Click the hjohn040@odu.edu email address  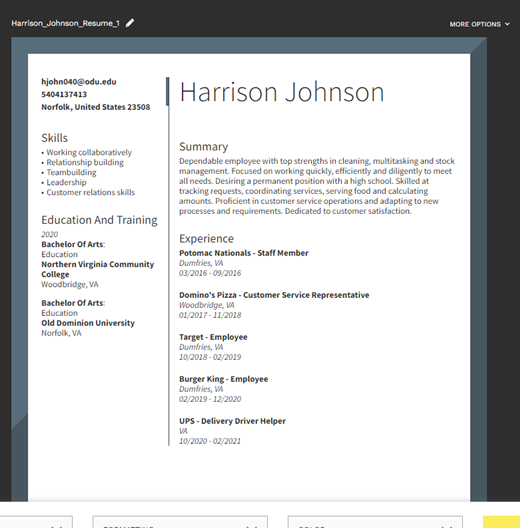(x=79, y=82)
